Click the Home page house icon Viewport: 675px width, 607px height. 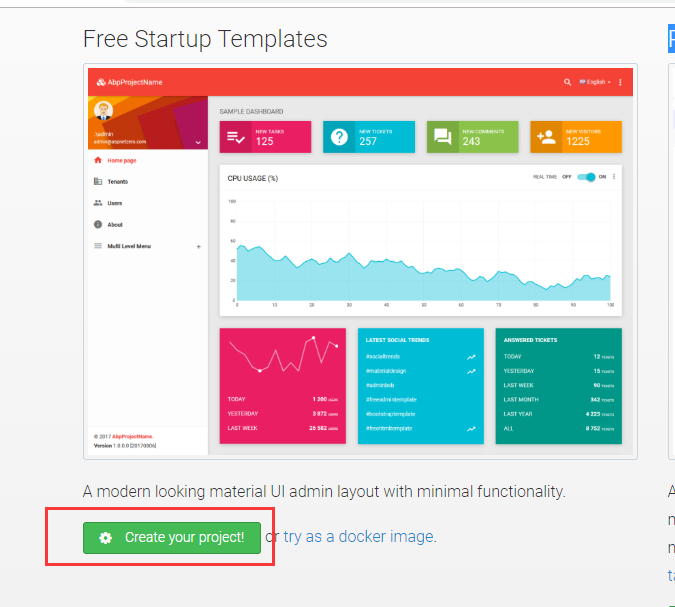click(98, 160)
